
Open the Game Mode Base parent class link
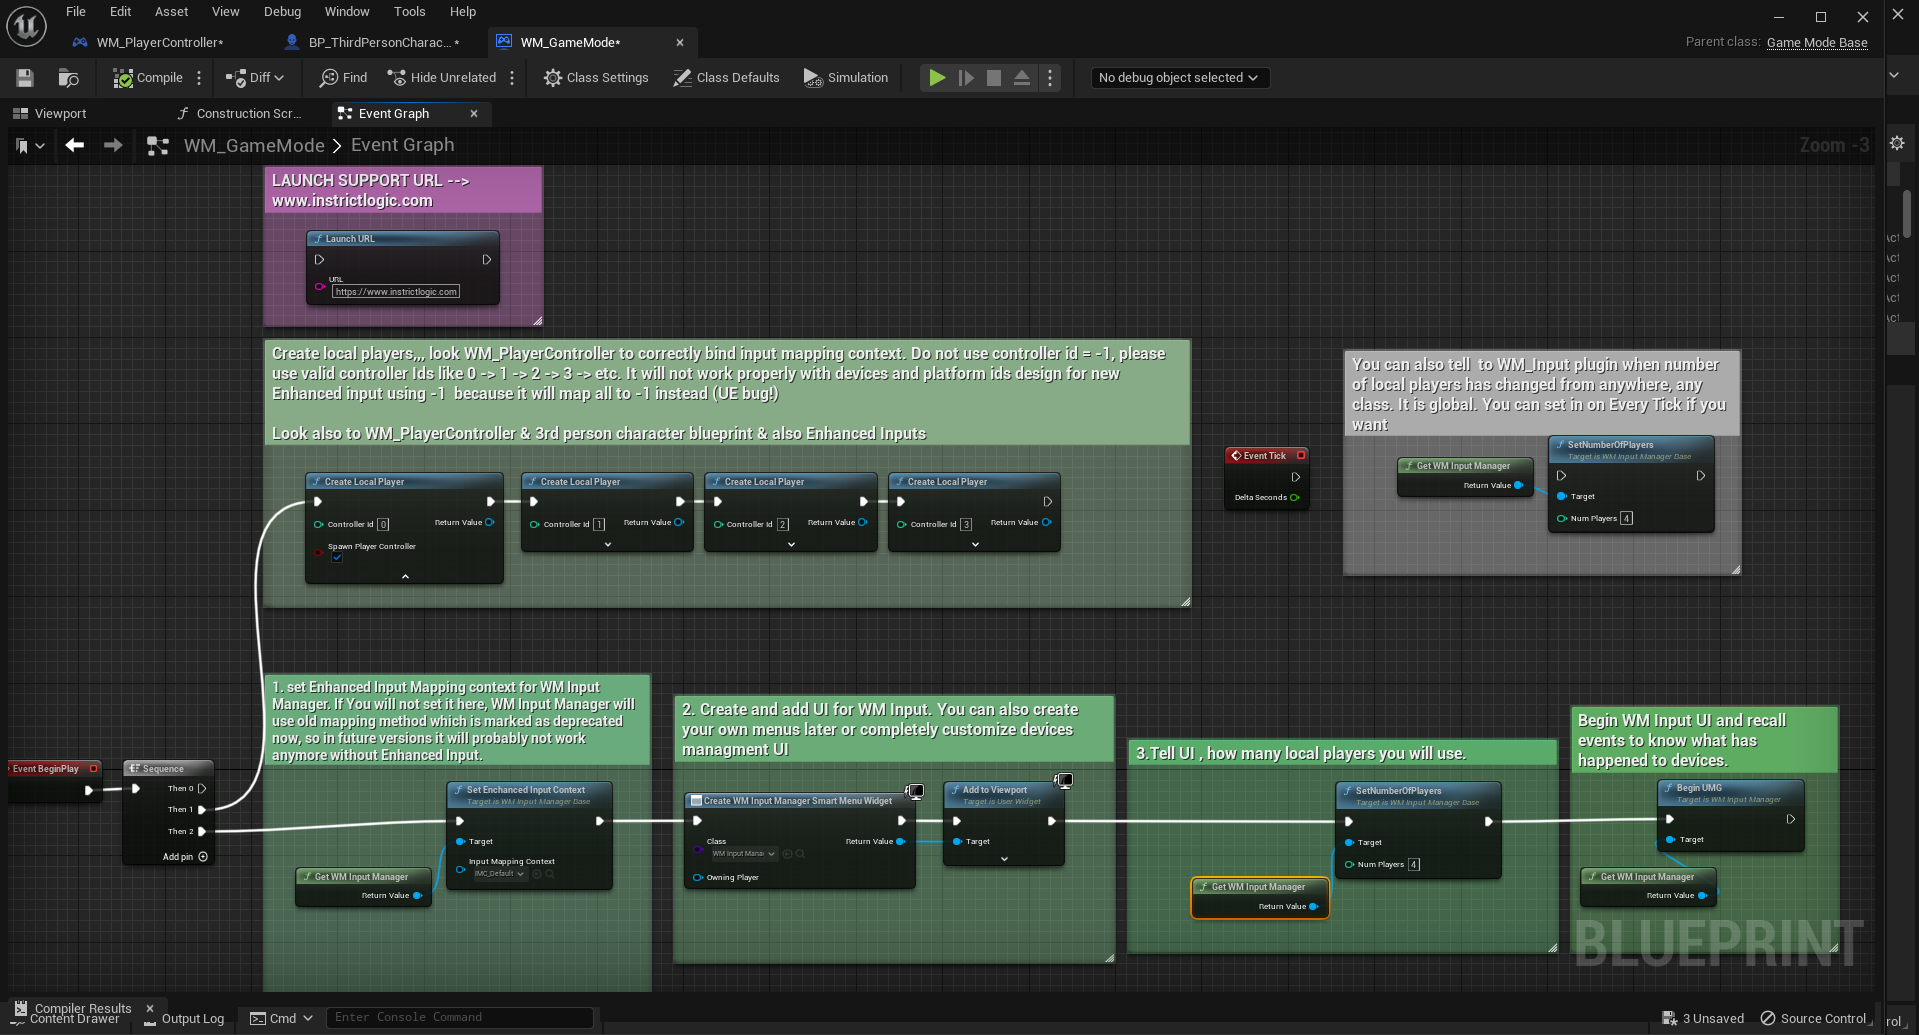point(1816,42)
